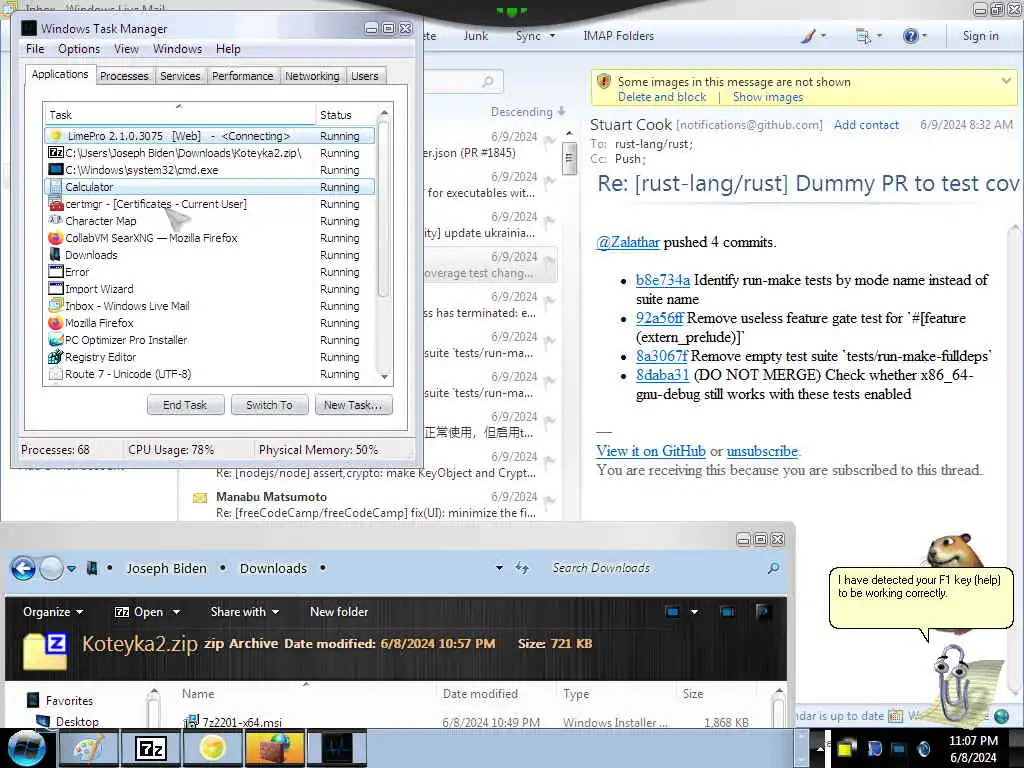Image resolution: width=1024 pixels, height=768 pixels.
Task: Click the 7-Zip Koteyka2.zip task icon
Action: [56, 153]
